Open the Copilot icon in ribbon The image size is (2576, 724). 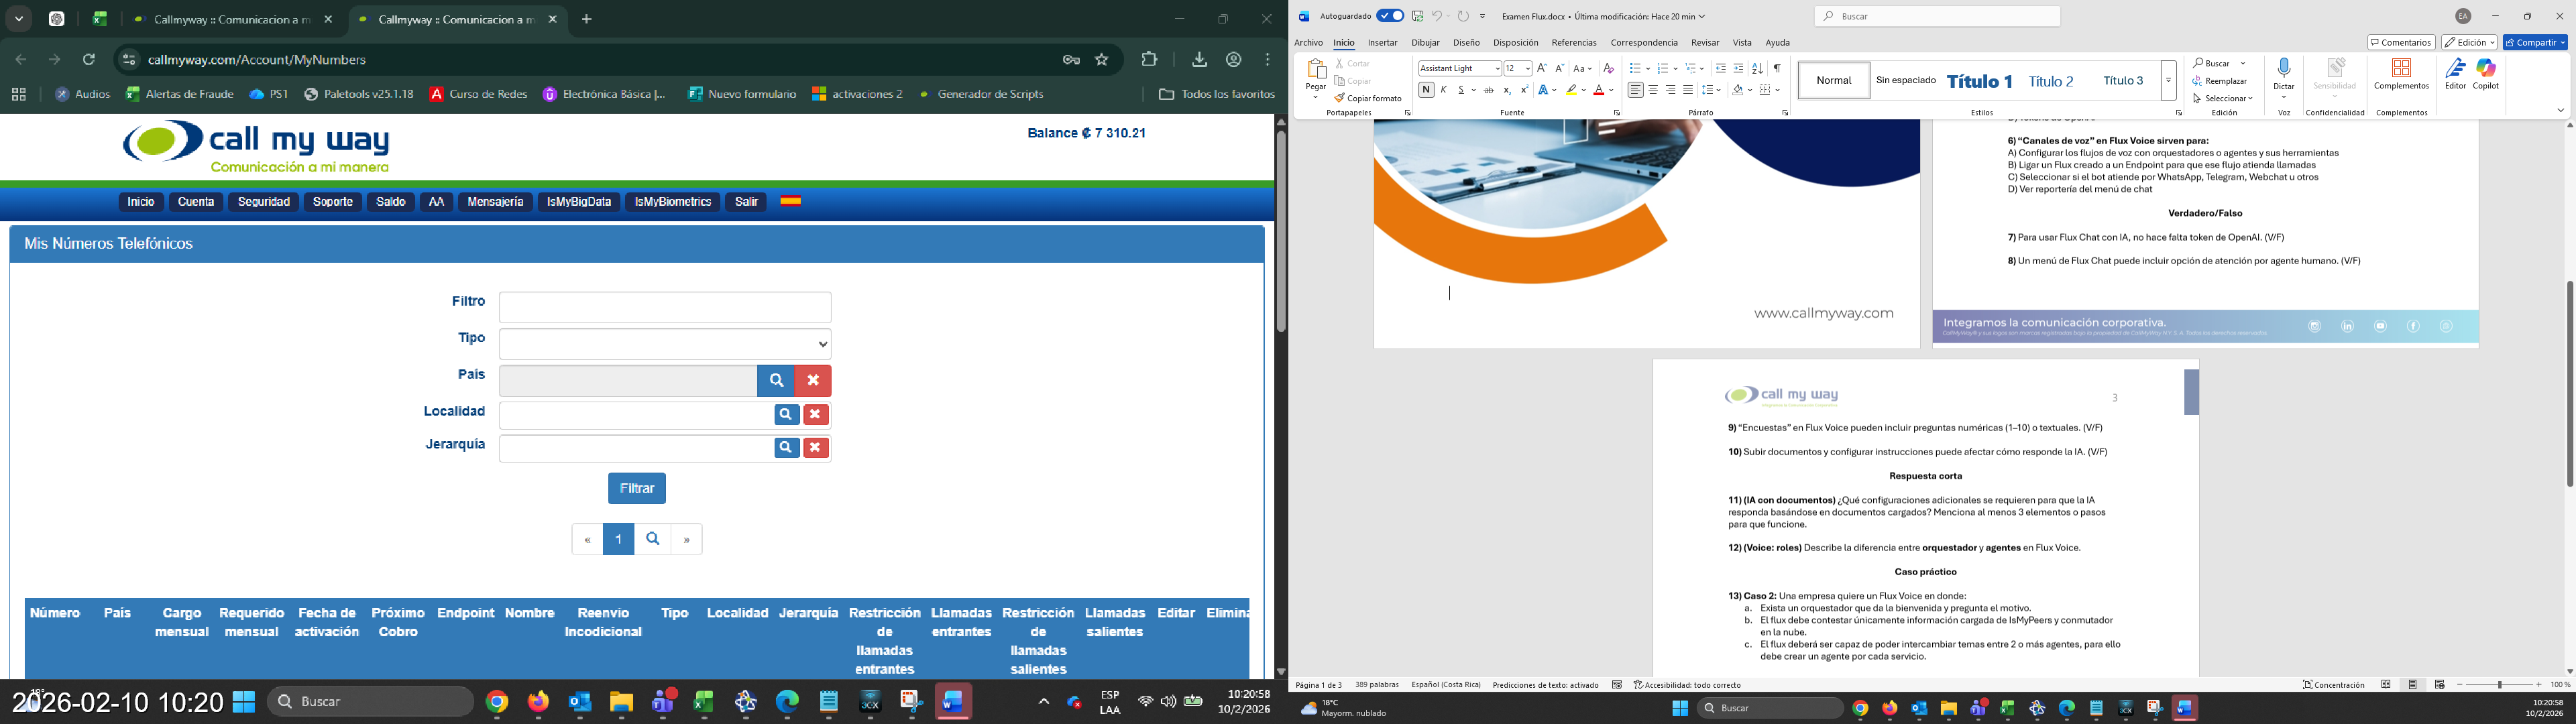(2486, 69)
